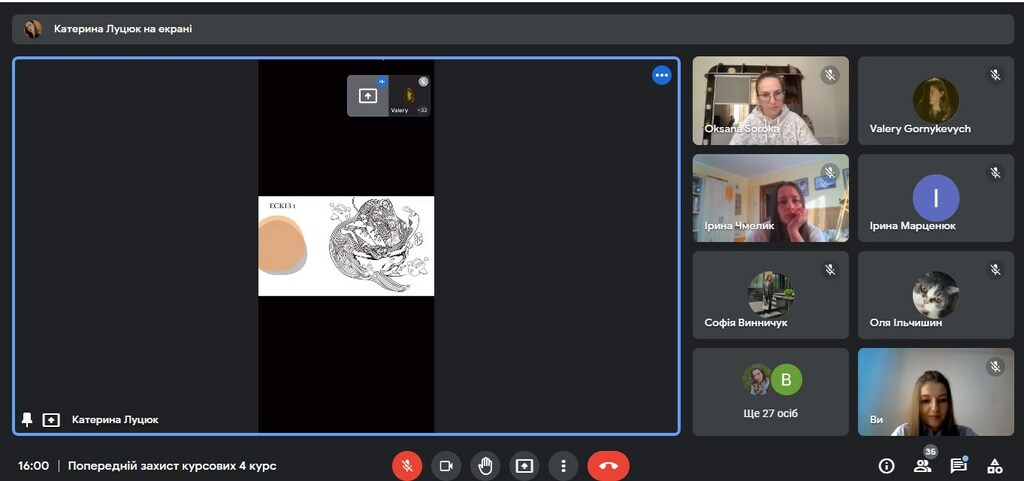The width and height of the screenshot is (1024, 481).
Task: Open the chat panel icon
Action: (958, 466)
